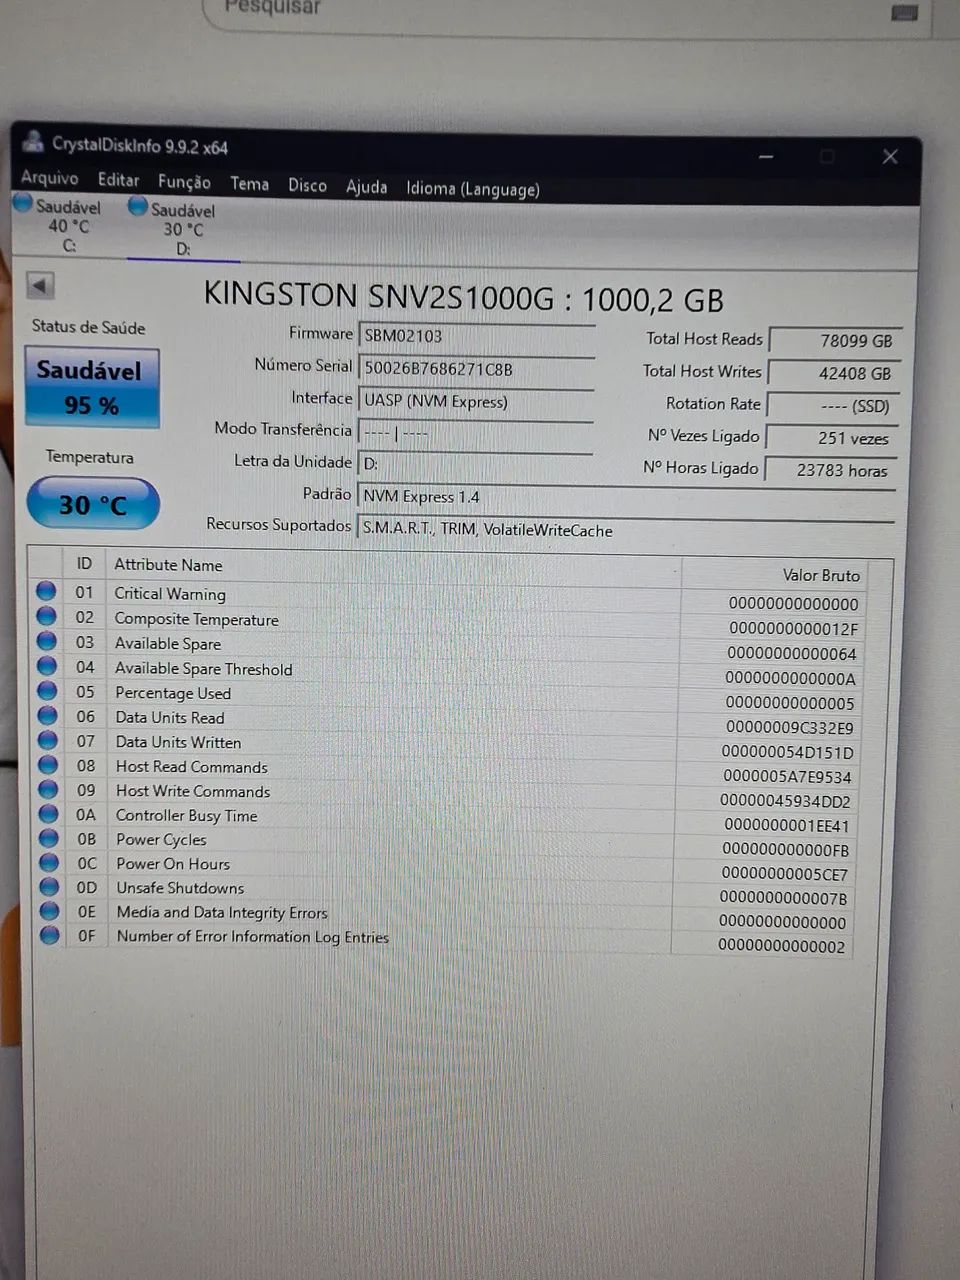Click status icon for Media and Data Integrity Errors
This screenshot has height=1280, width=960.
pyautogui.click(x=50, y=911)
